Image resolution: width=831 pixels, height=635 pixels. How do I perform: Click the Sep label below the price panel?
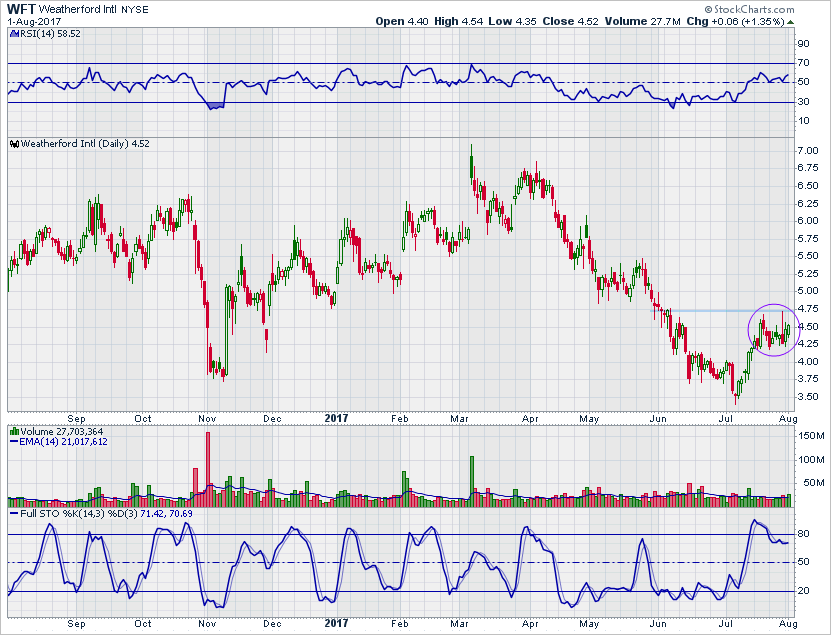[x=76, y=421]
